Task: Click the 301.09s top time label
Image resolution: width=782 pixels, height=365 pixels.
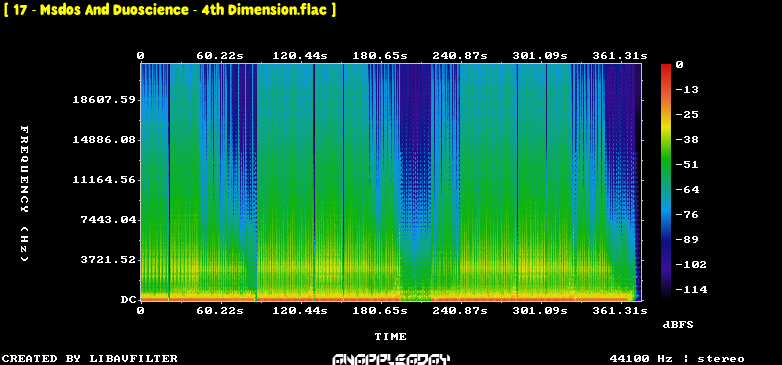Action: point(540,56)
